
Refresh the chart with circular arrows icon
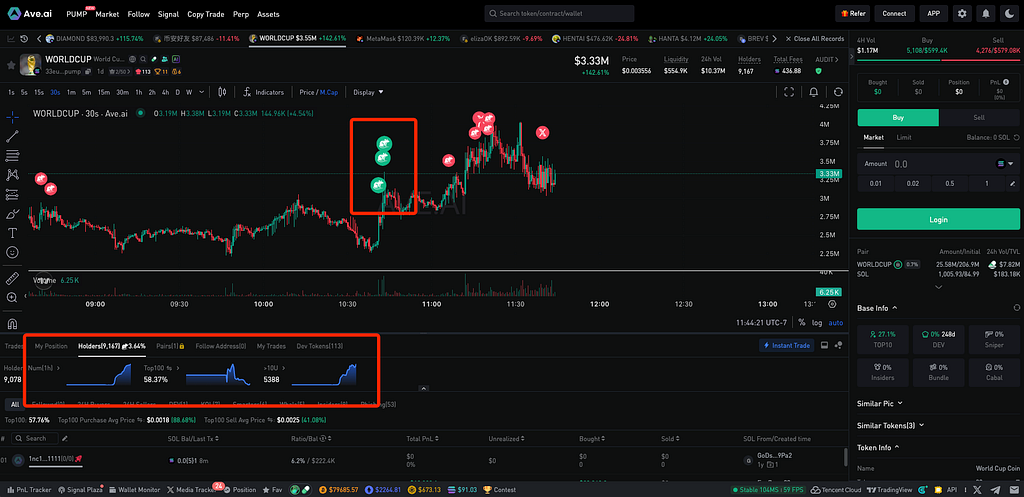838,92
